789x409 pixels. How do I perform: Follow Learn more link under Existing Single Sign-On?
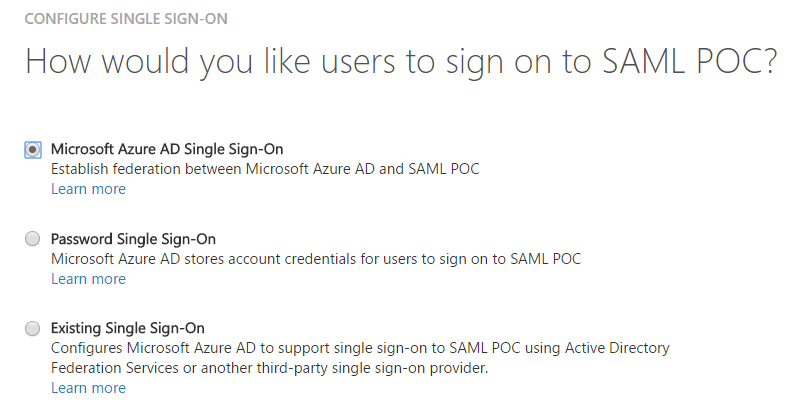(x=88, y=388)
